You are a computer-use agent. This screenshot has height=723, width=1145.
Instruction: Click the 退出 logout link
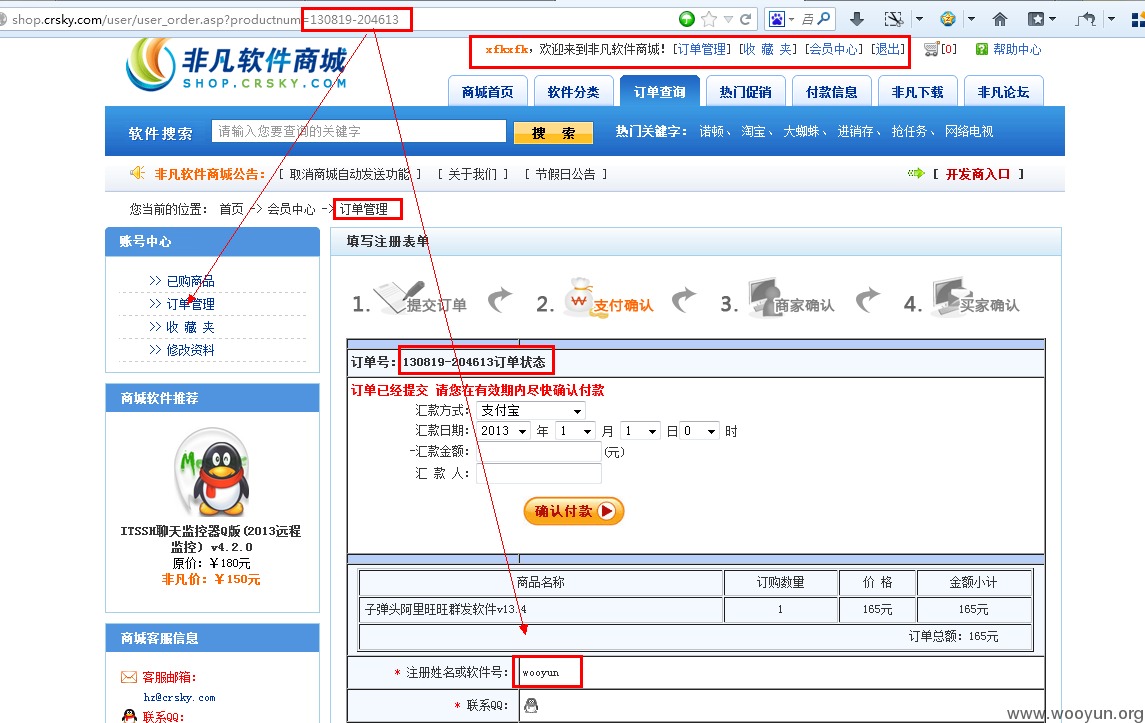[887, 49]
